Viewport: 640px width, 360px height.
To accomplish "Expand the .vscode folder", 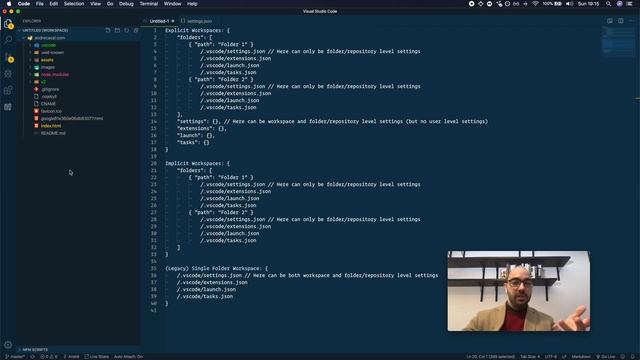I will (x=48, y=45).
